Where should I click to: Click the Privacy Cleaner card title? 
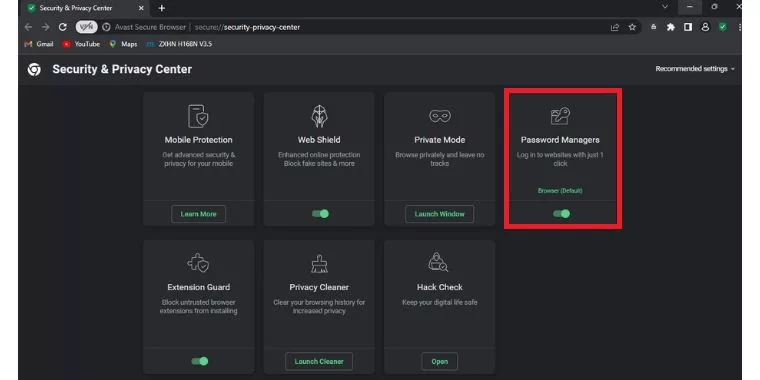tap(319, 287)
